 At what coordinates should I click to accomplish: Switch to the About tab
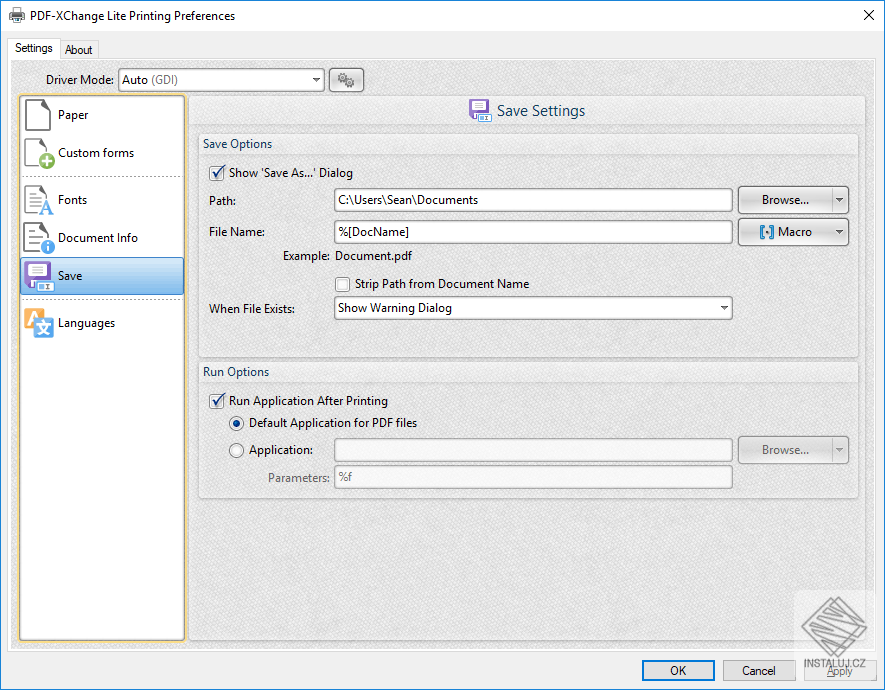coord(78,50)
